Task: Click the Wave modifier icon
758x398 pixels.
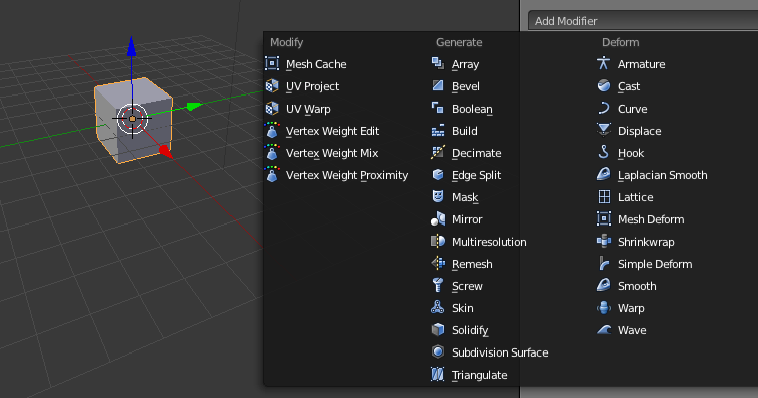Action: click(604, 330)
